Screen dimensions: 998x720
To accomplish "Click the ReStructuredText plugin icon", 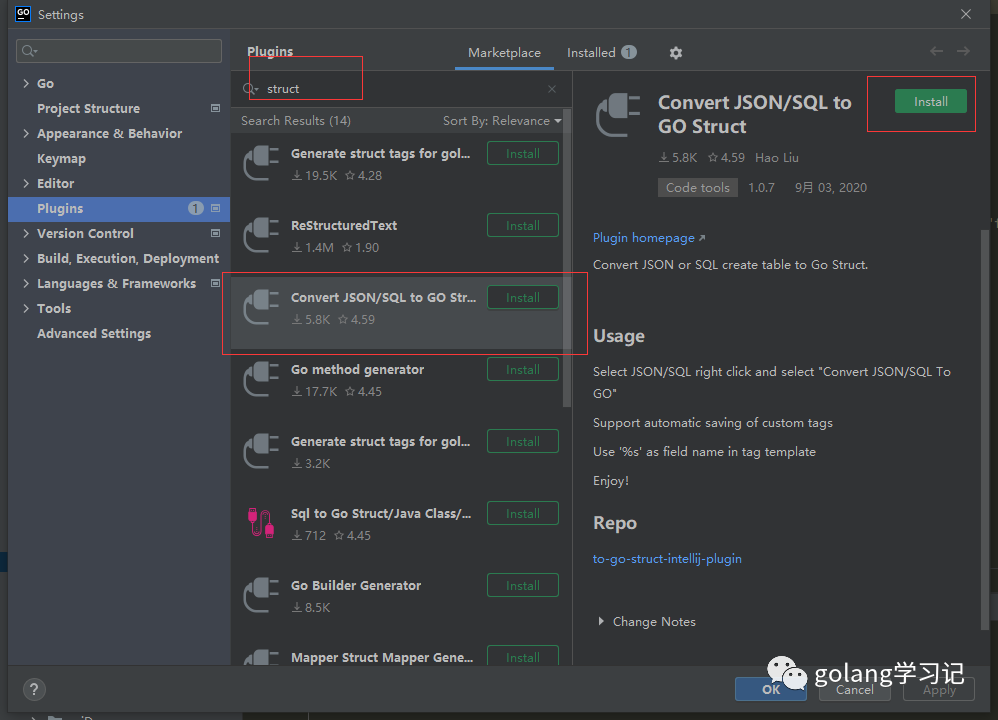I will click(261, 235).
